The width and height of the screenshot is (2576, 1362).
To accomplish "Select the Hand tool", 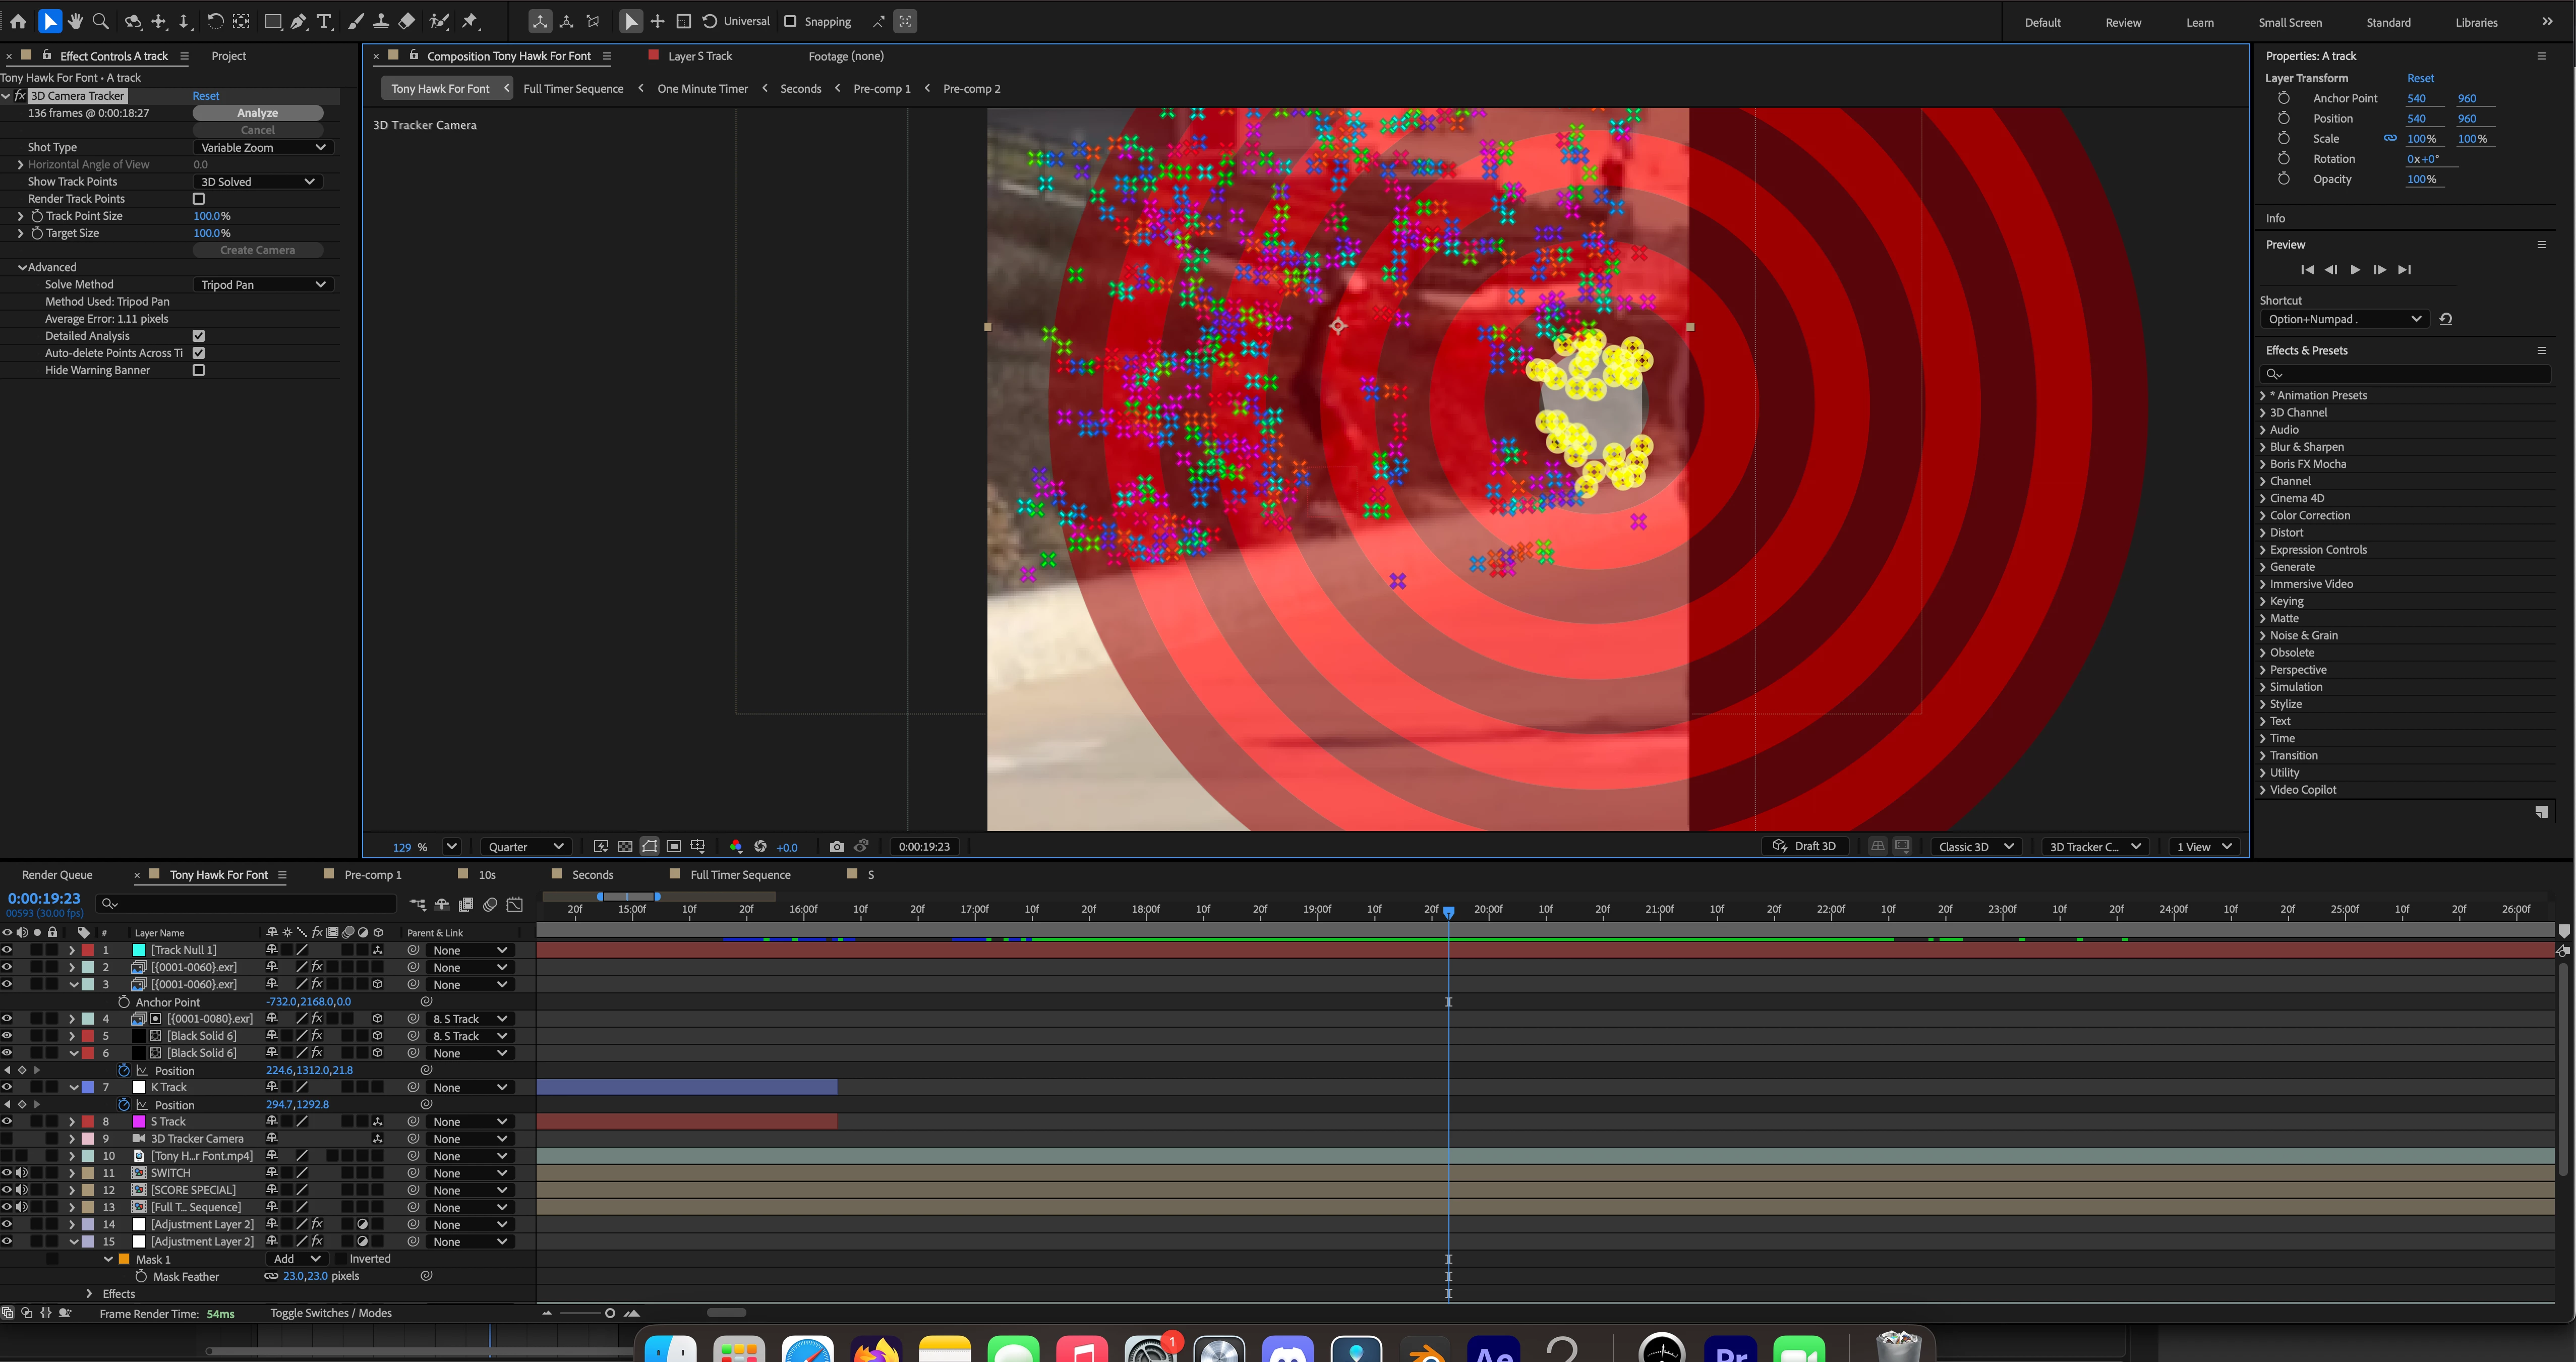I will coord(75,21).
